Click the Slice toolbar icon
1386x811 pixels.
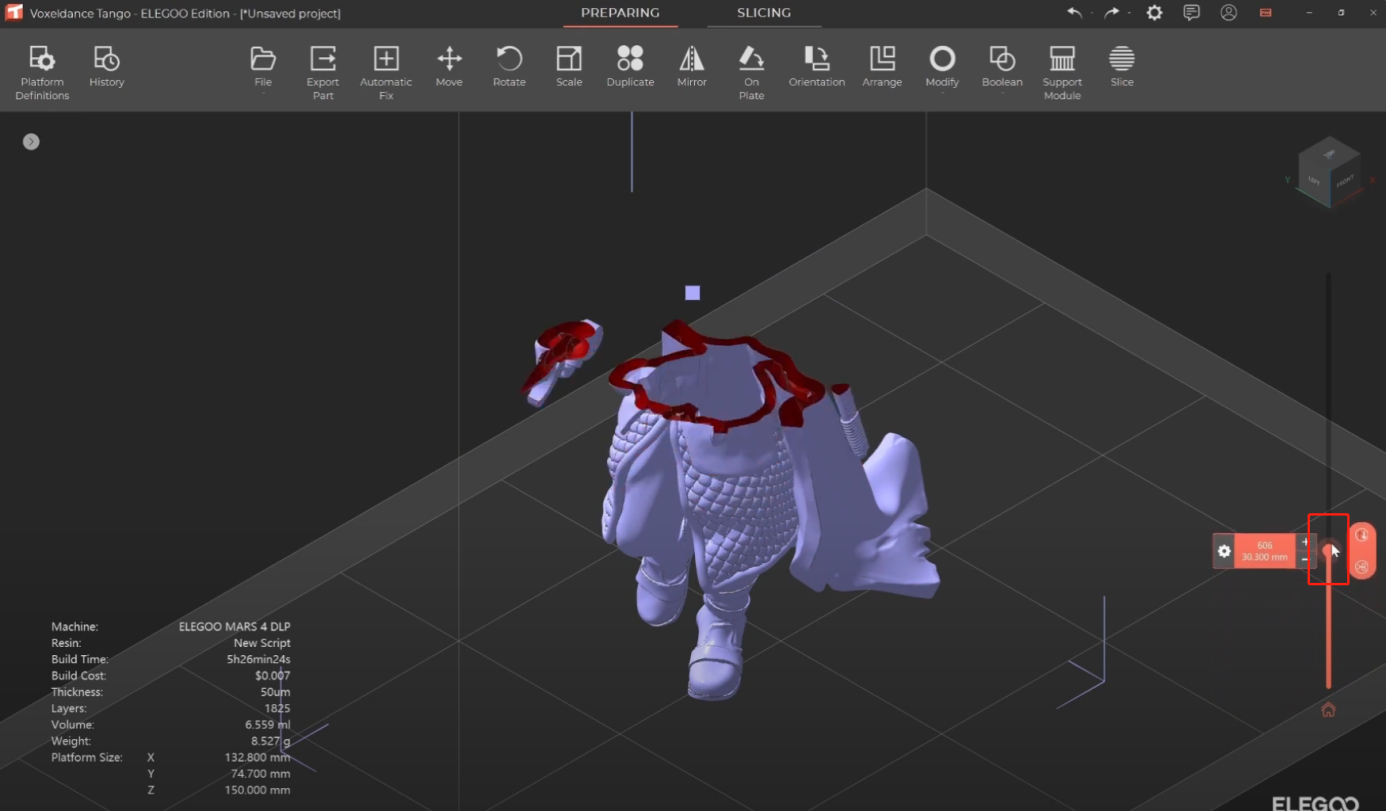1122,67
